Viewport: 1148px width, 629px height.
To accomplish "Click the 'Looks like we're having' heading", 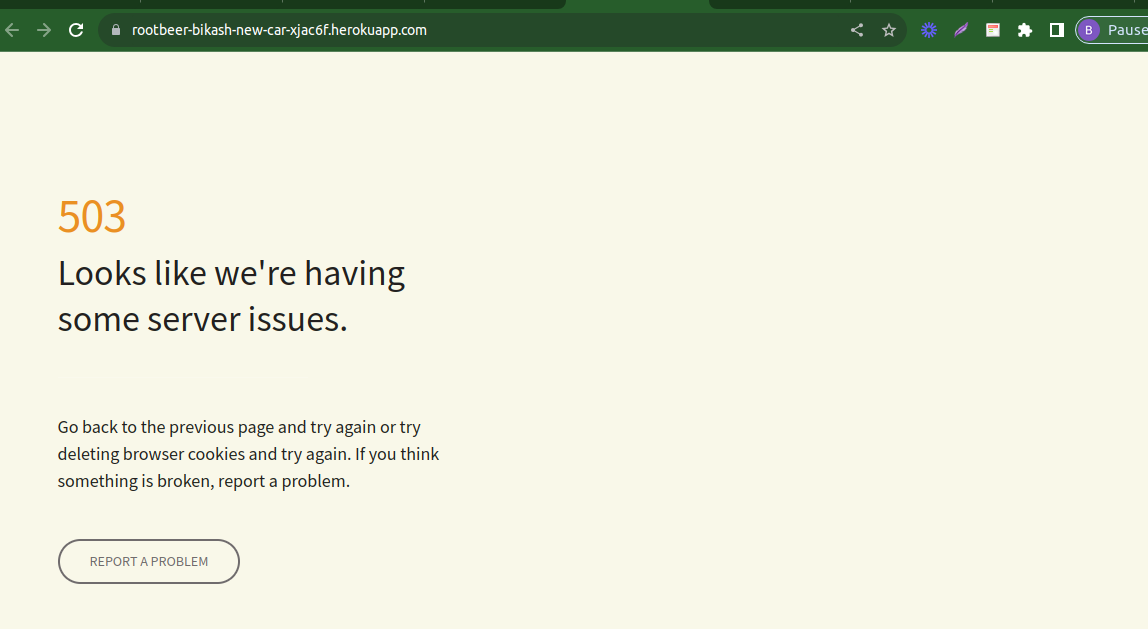I will [x=231, y=296].
